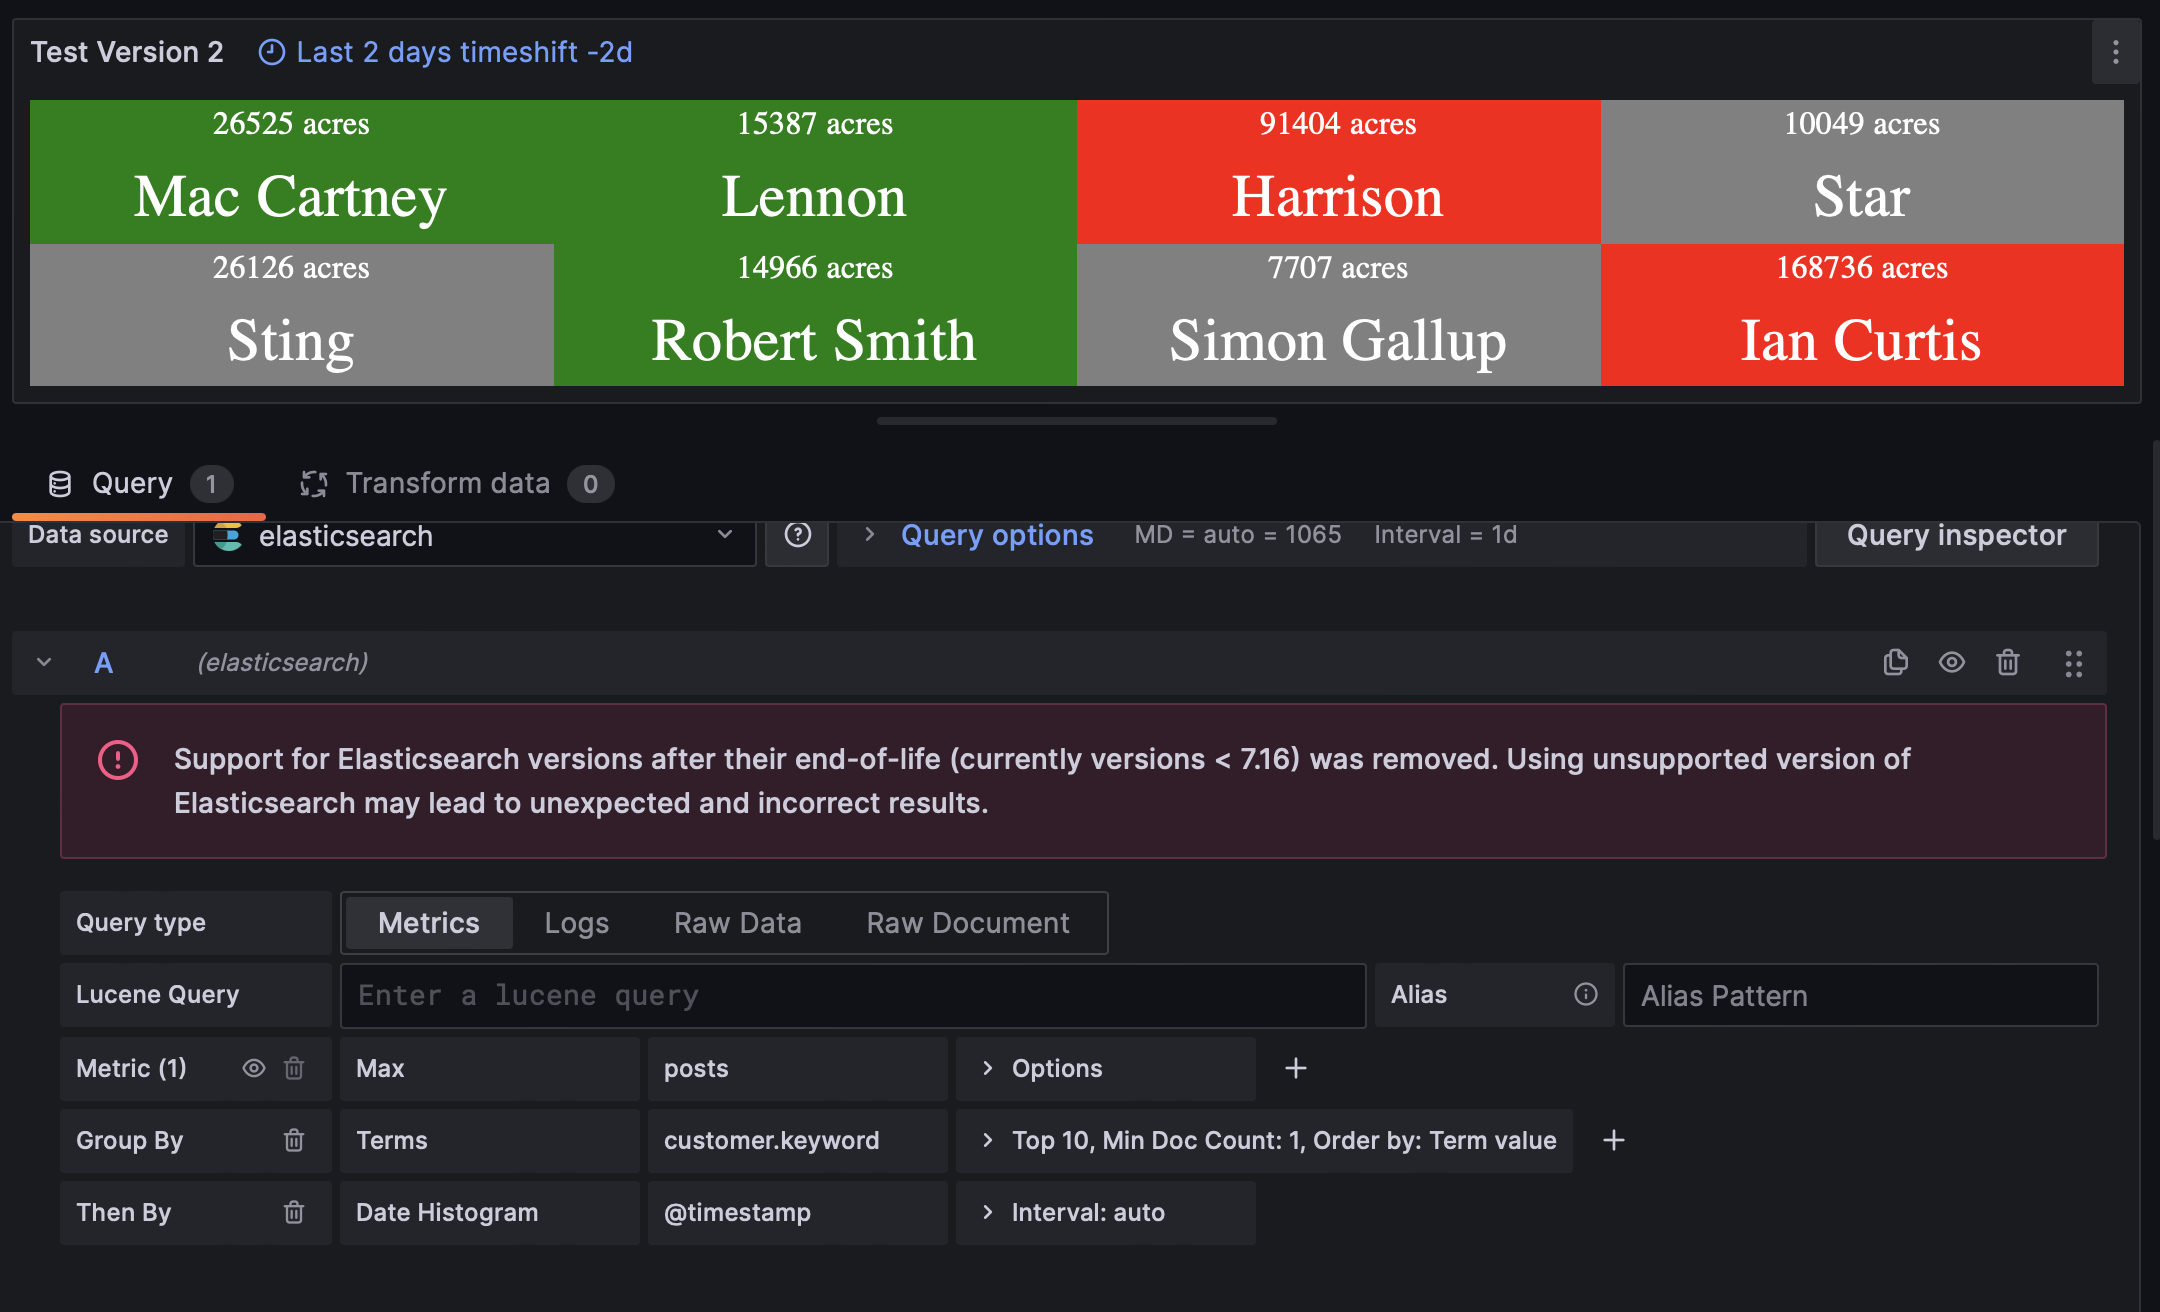The image size is (2160, 1312).
Task: Collapse query A with its chevron
Action: point(44,662)
